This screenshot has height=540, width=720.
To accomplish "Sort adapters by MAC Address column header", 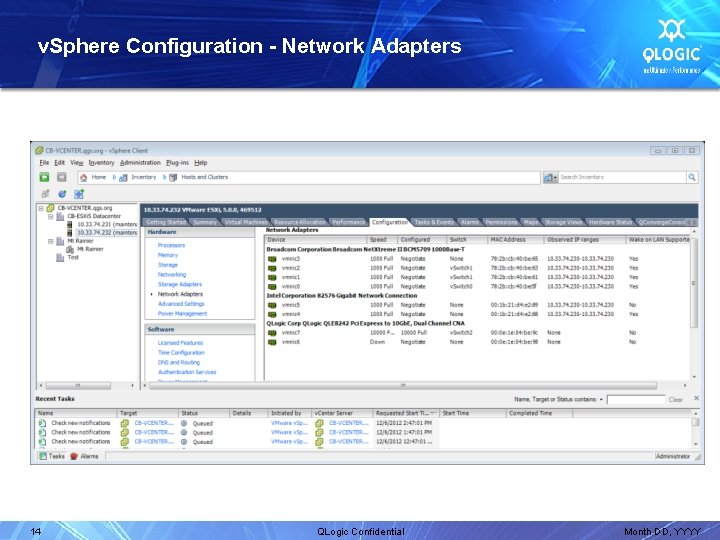I will [515, 240].
